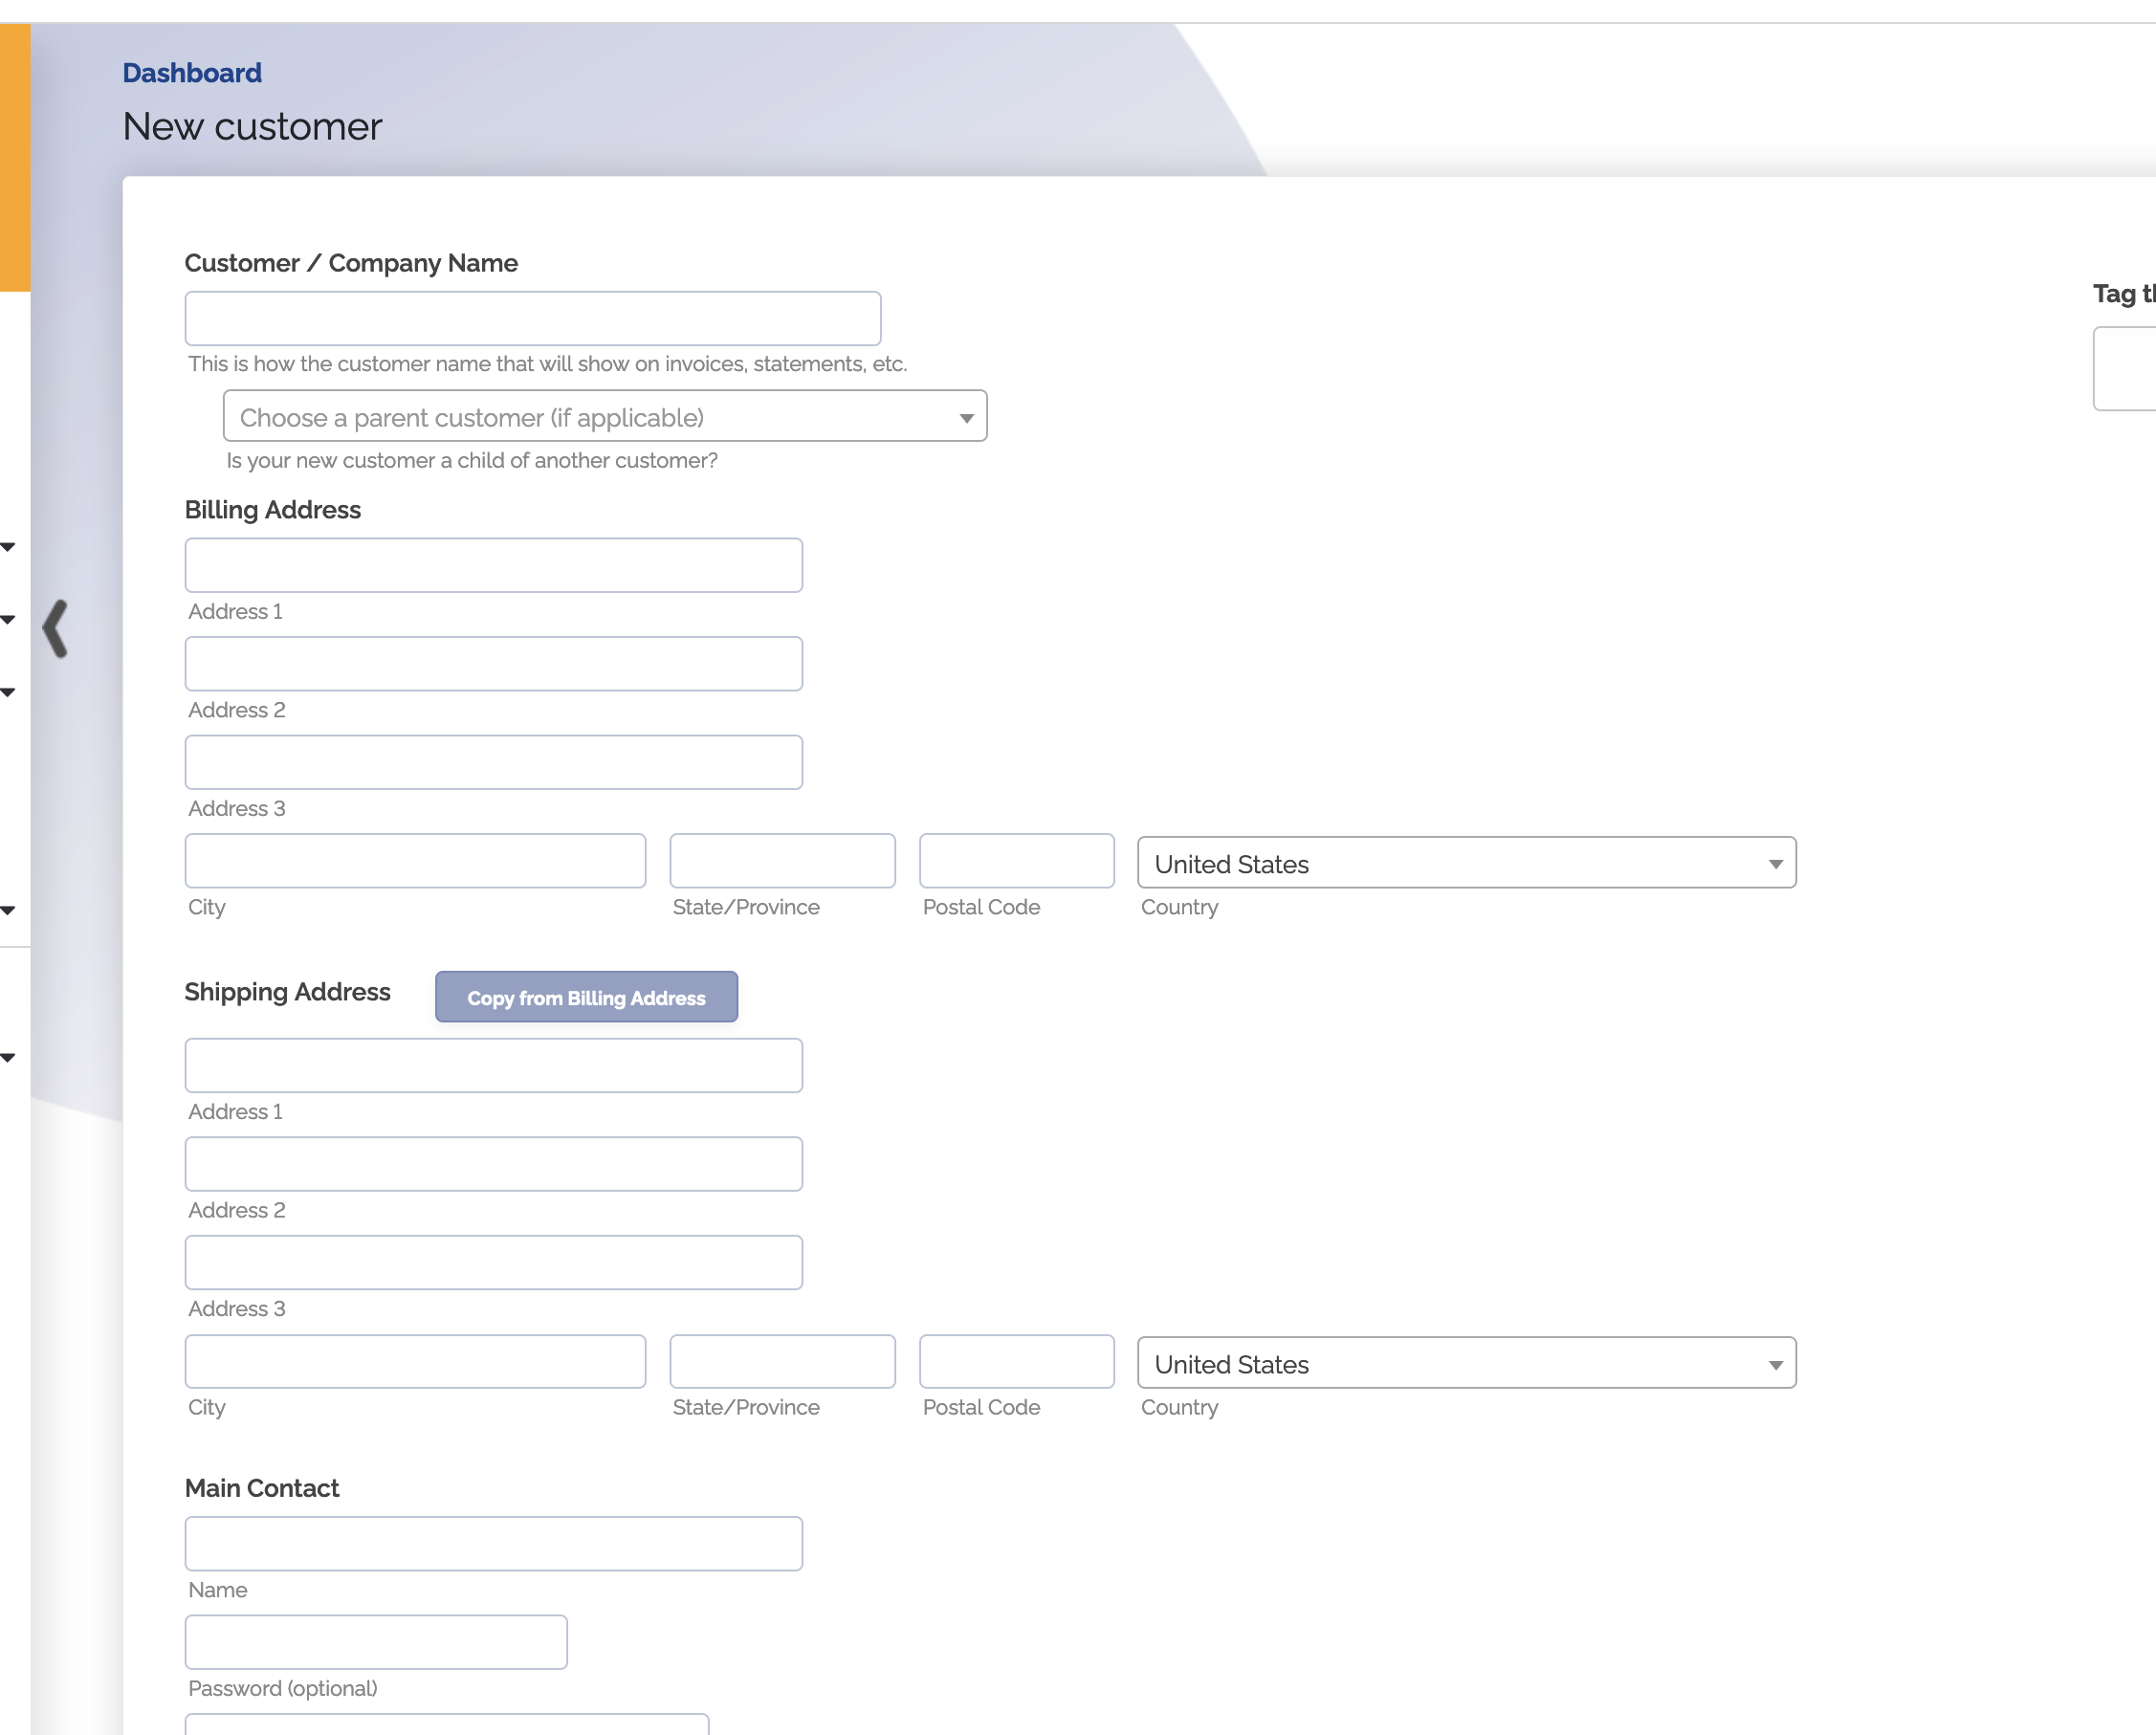Click Shipping Address 2 field
The width and height of the screenshot is (2156, 1735).
pos(493,1164)
